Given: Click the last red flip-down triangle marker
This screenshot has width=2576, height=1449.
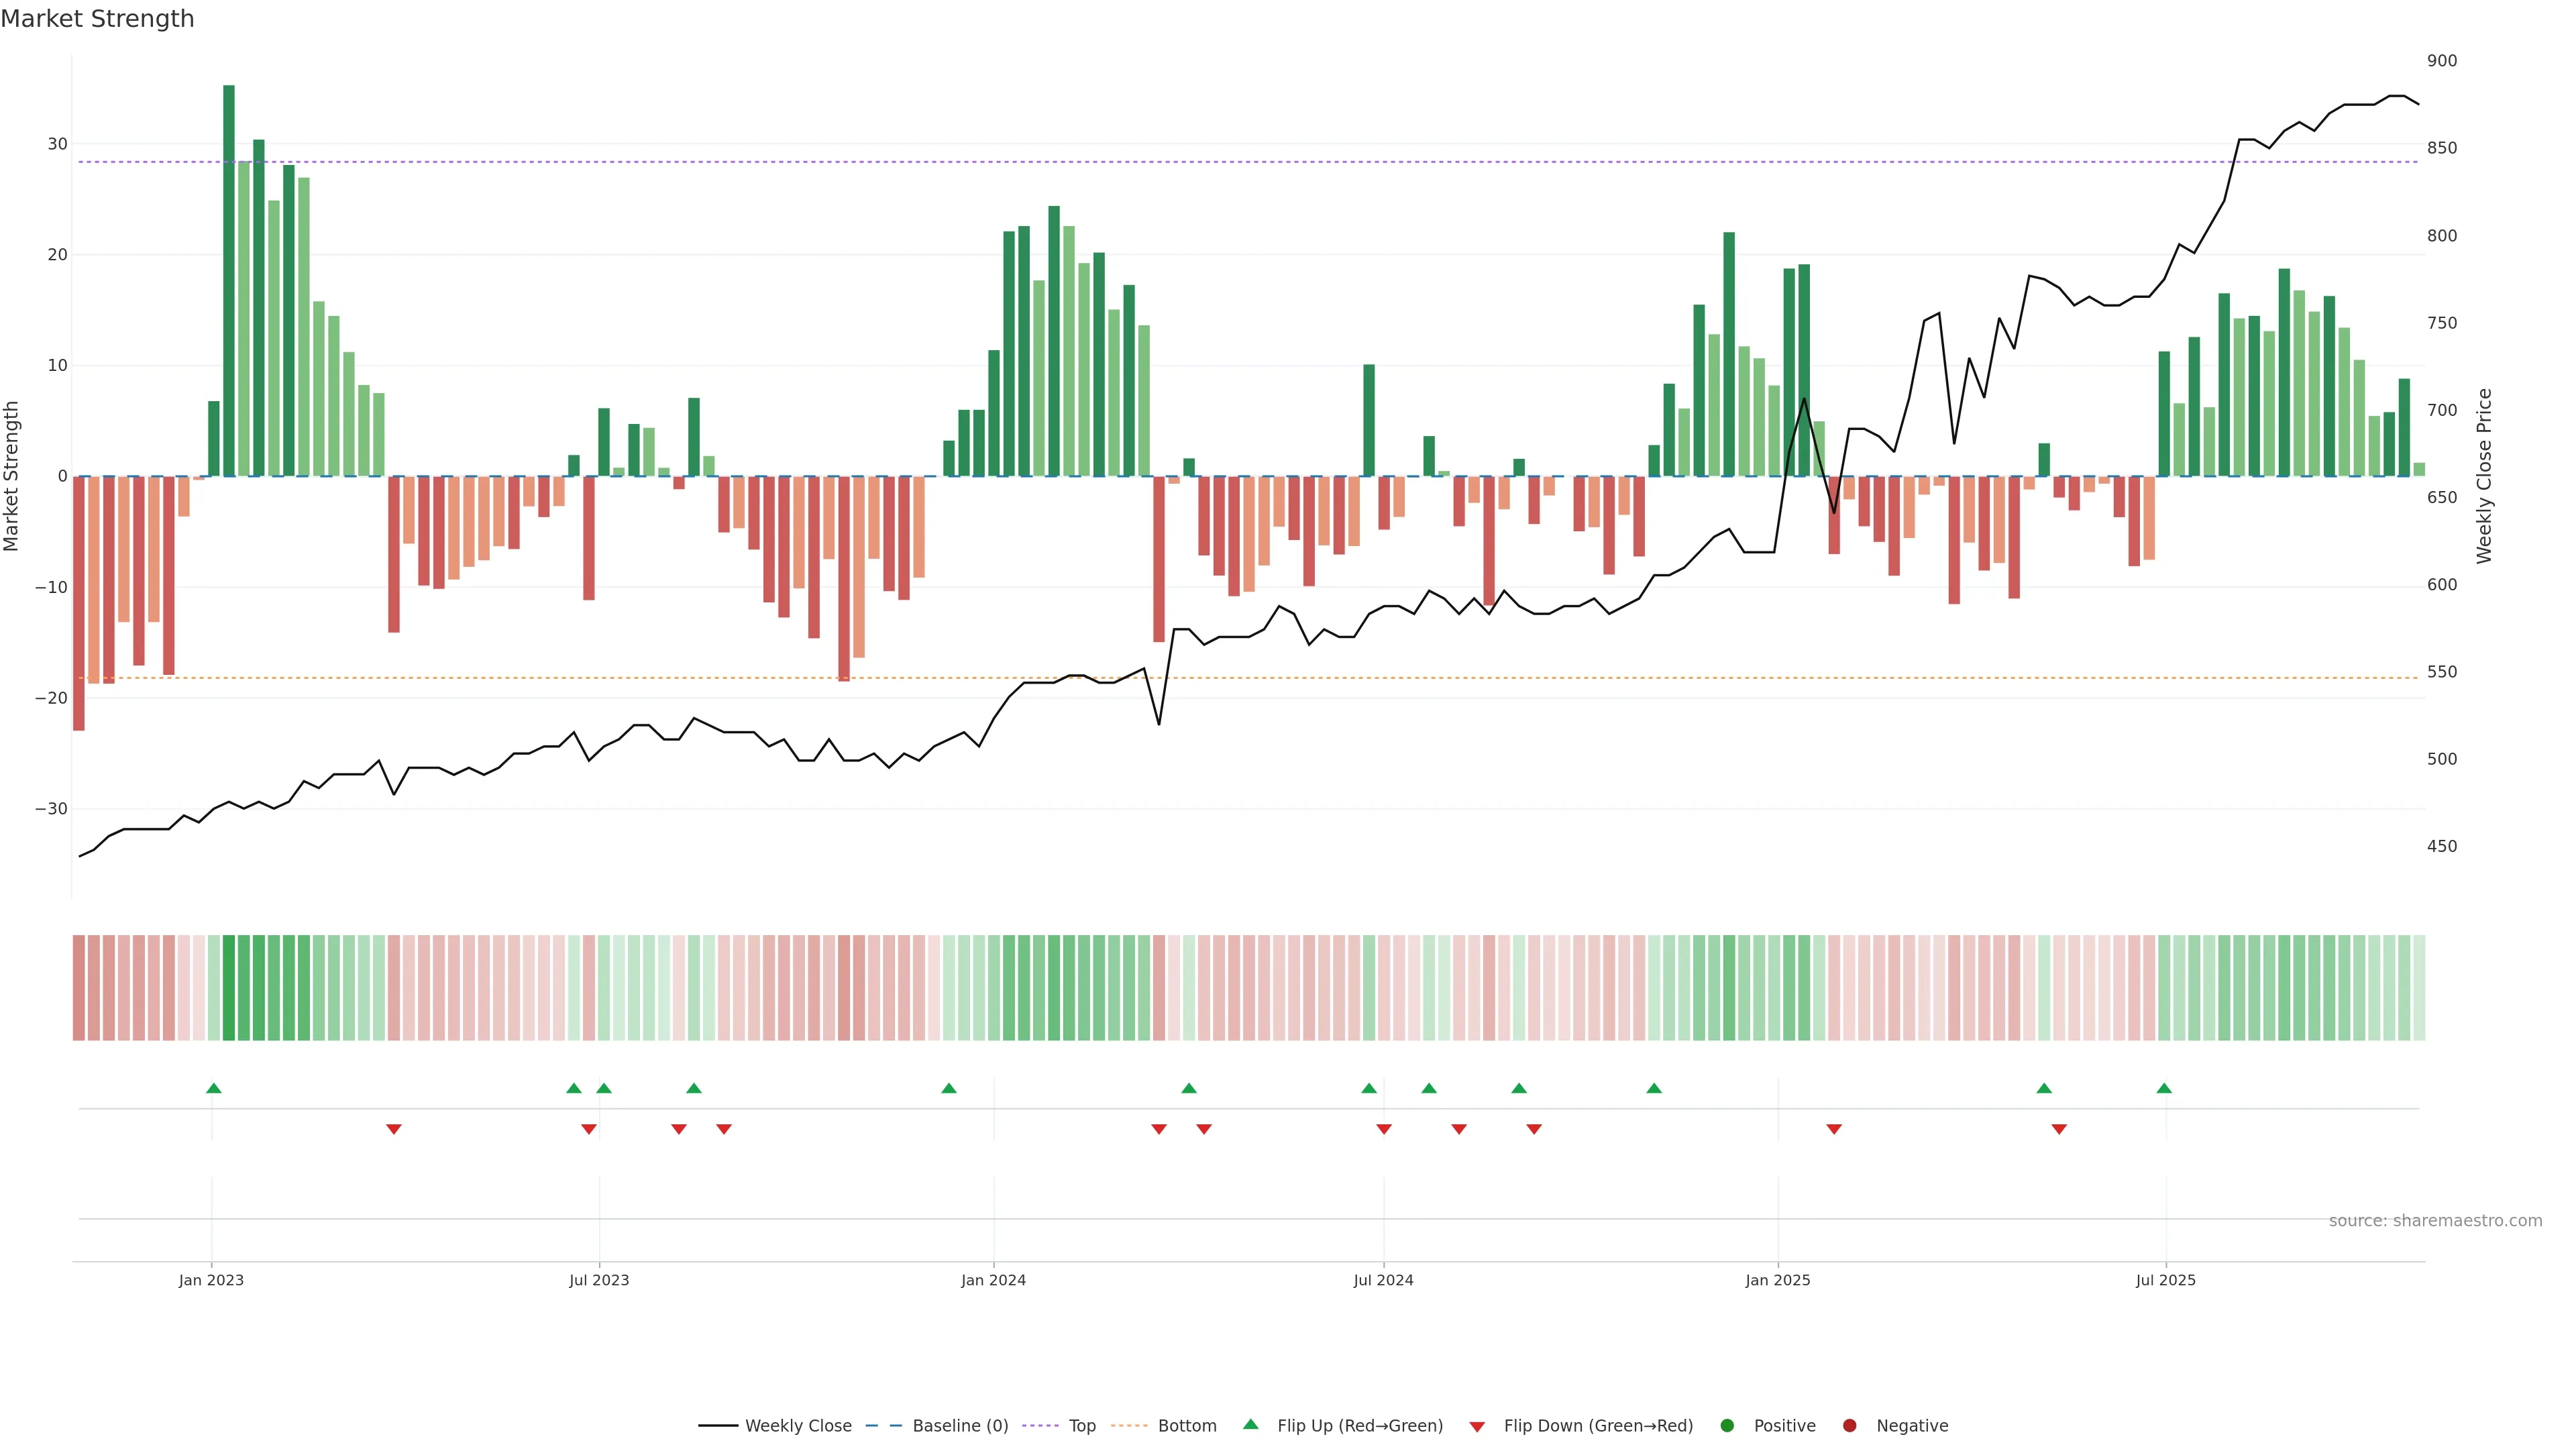Looking at the screenshot, I should coord(2059,1129).
